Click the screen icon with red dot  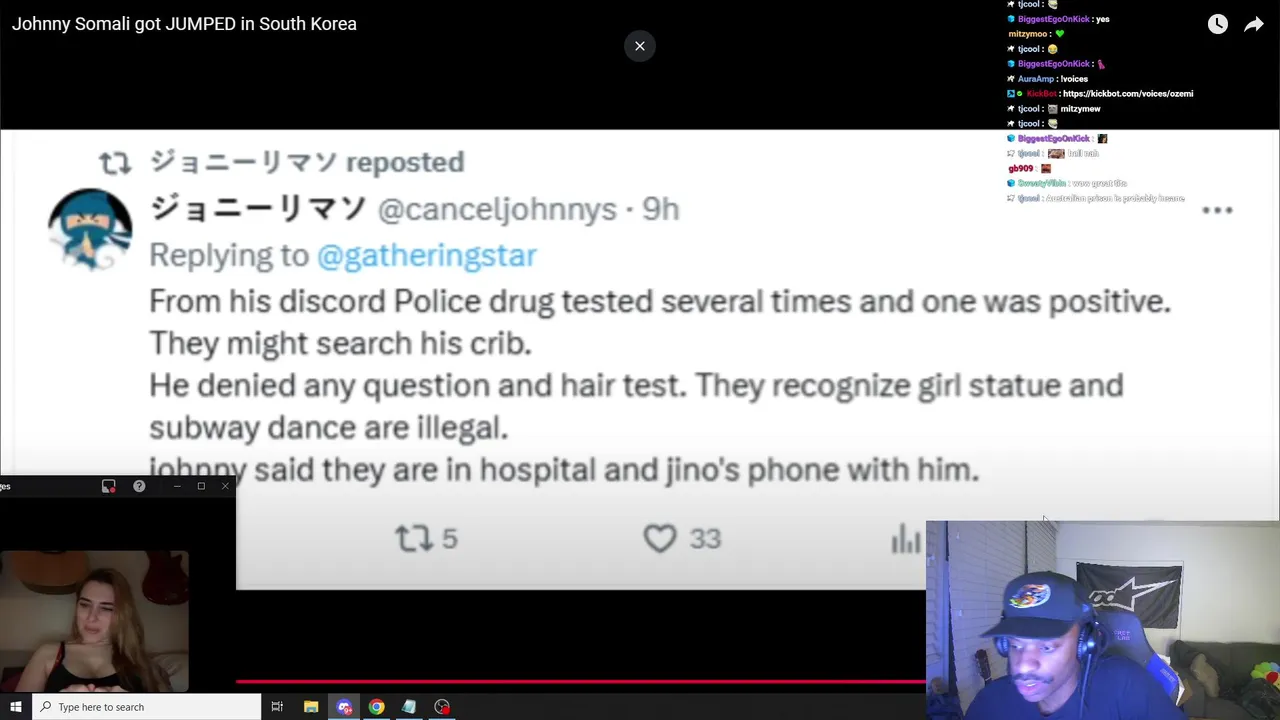[109, 486]
